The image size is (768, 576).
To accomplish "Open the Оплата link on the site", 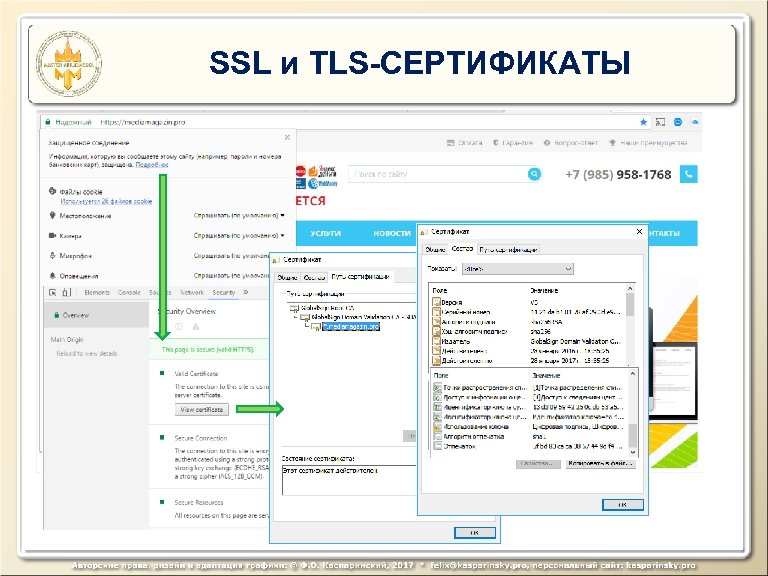I will [464, 143].
